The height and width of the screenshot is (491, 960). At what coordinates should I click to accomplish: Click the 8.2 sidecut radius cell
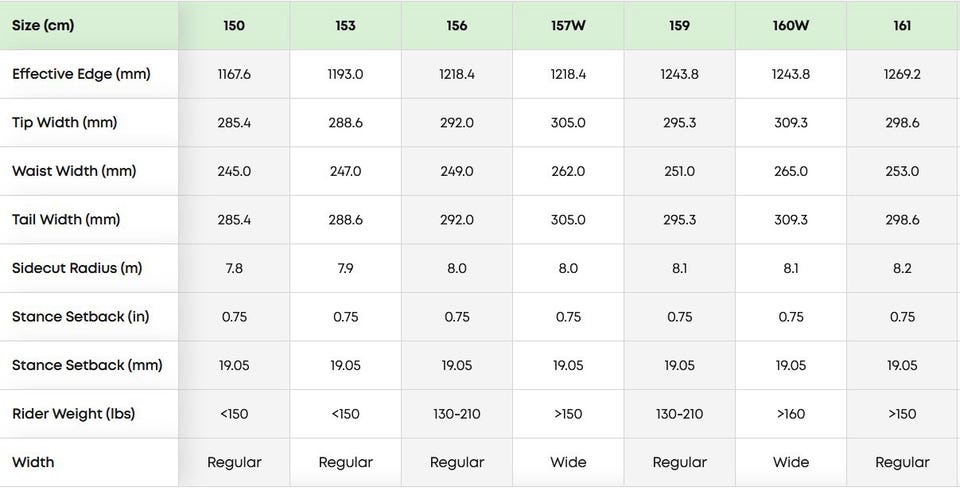[x=902, y=268]
